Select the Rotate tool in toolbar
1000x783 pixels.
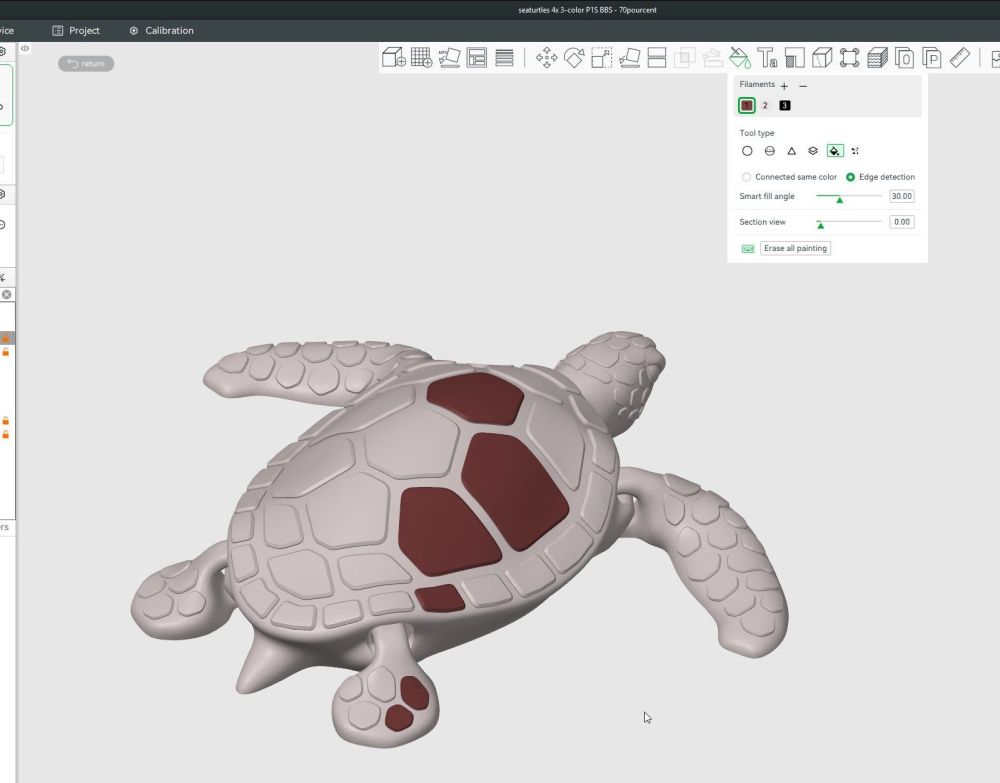[574, 57]
